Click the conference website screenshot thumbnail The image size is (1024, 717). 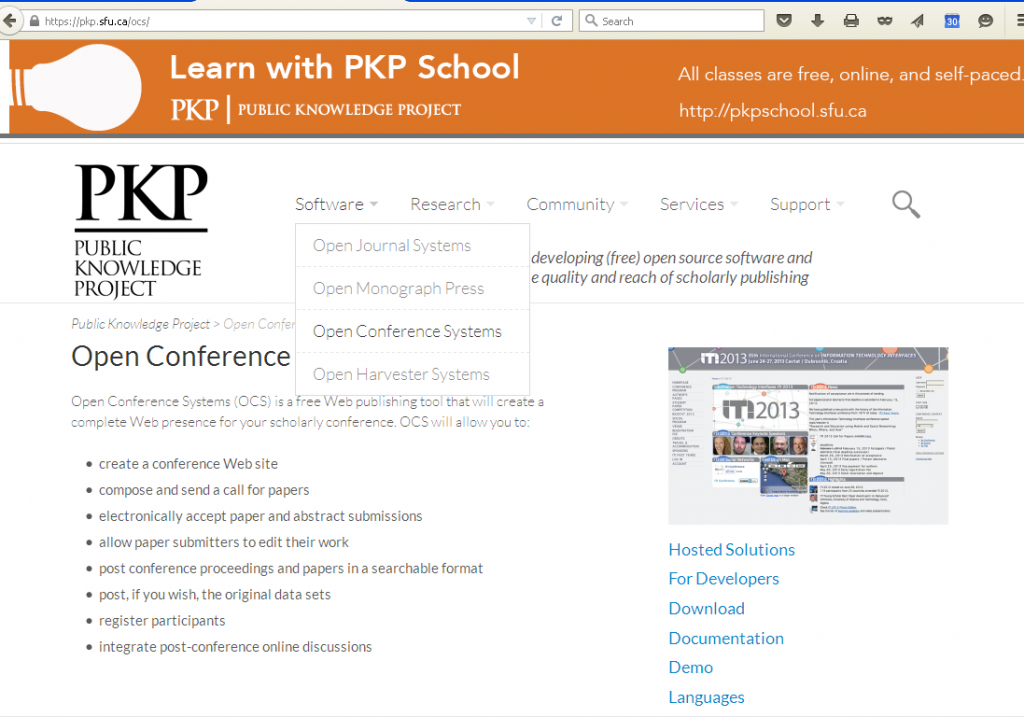(807, 436)
